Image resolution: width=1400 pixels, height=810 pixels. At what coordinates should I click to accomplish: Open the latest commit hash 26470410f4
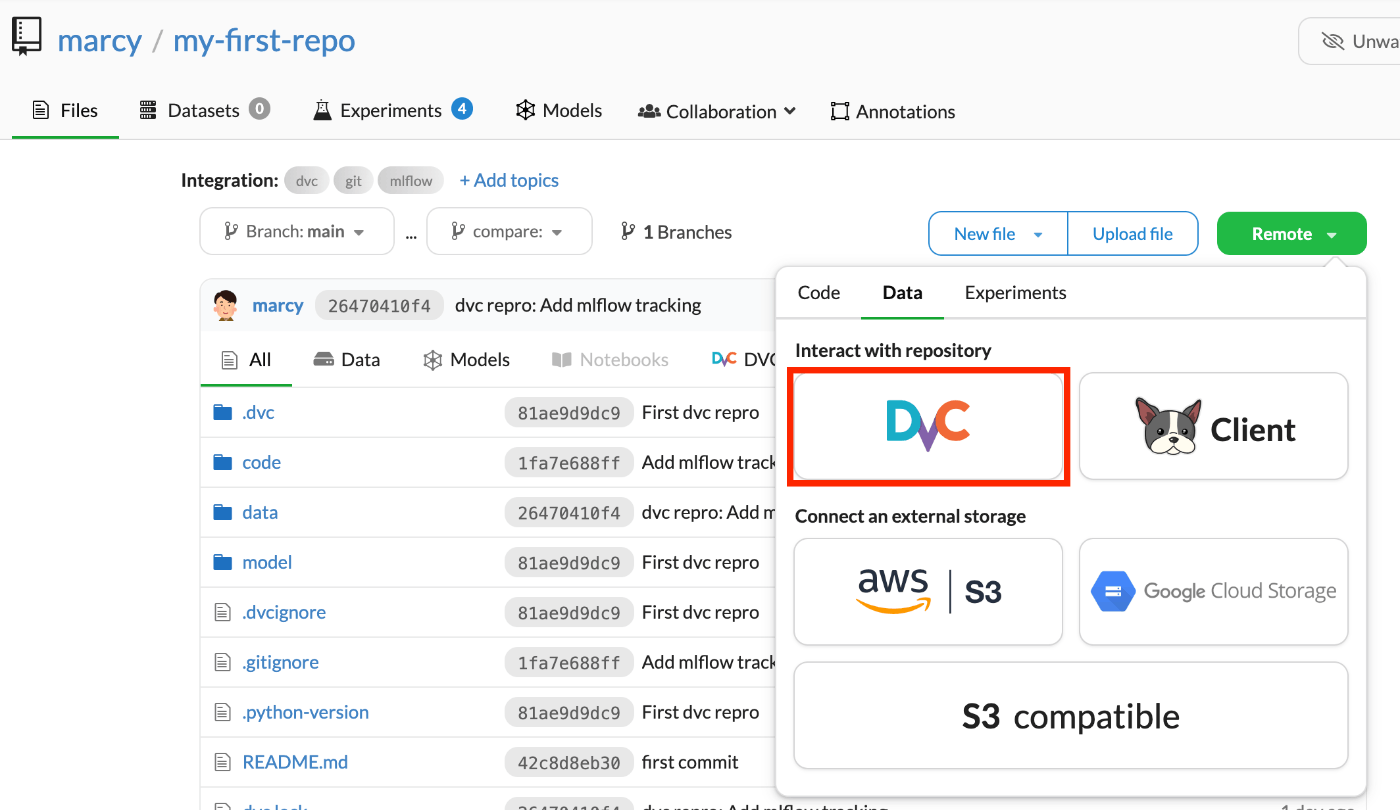coord(379,305)
